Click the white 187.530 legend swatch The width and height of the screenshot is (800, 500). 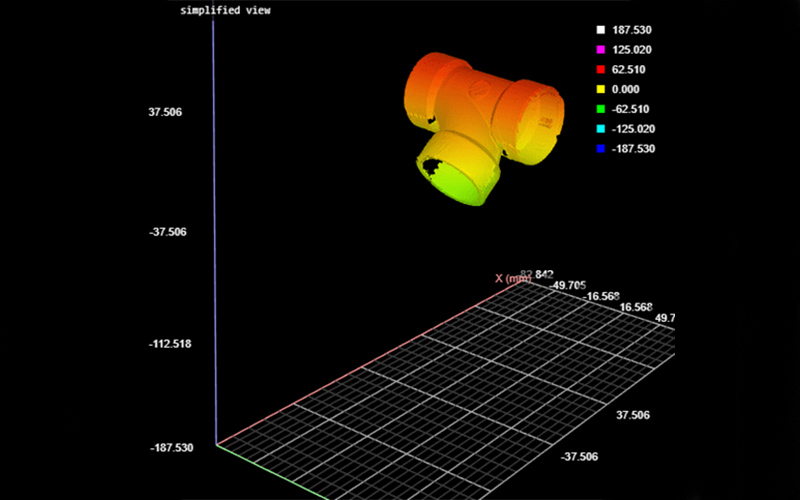point(600,30)
